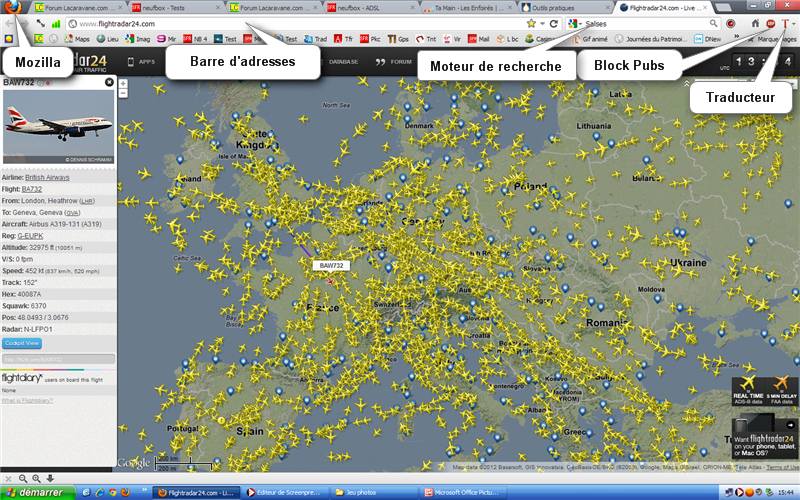The width and height of the screenshot is (800, 500).
Task: Click the Cockpit View button
Action: click(x=22, y=343)
